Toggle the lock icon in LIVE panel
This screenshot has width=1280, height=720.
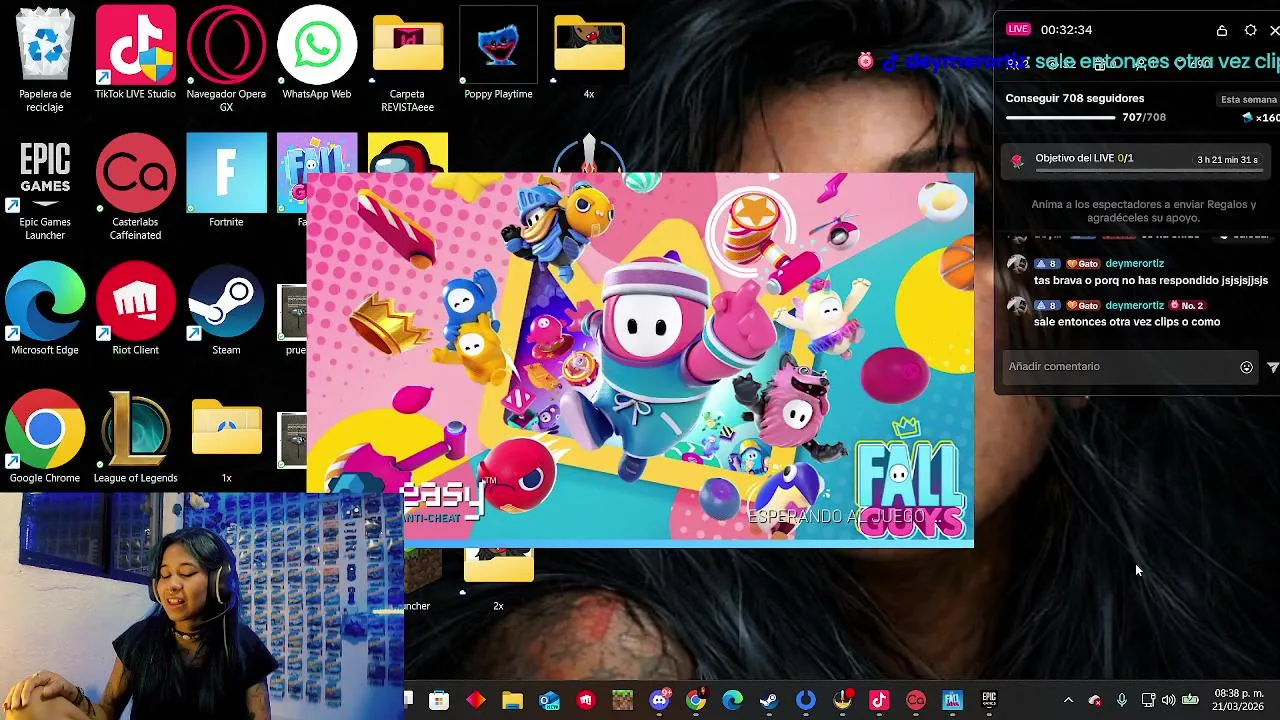click(1222, 31)
